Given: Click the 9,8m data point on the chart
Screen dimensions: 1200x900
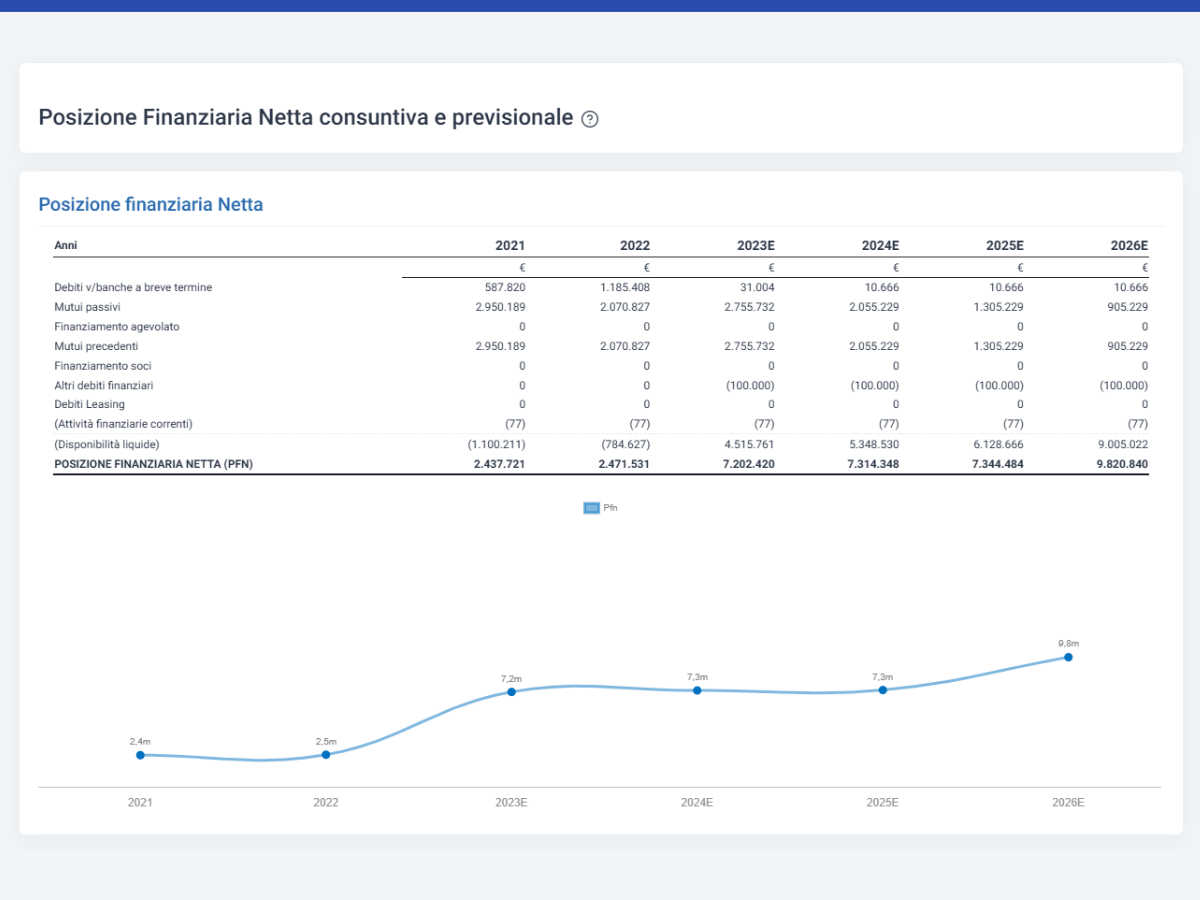Looking at the screenshot, I should coord(1068,657).
